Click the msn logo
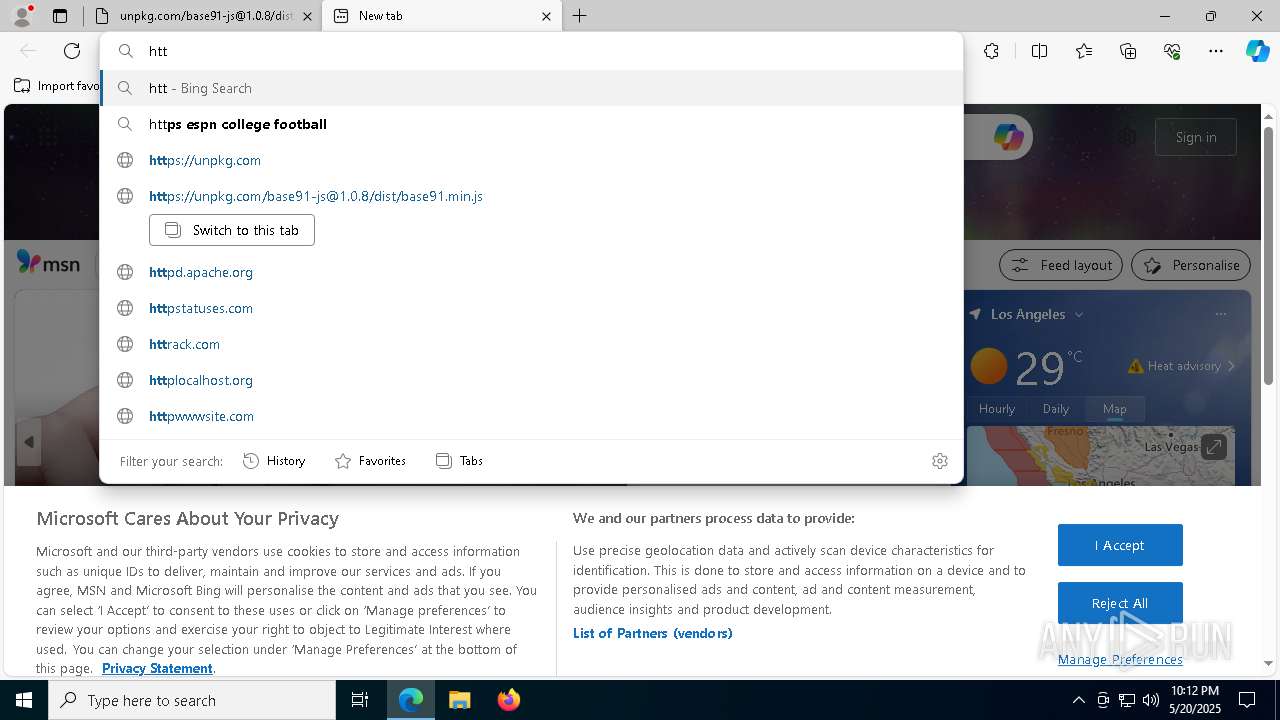1280x720 pixels. click(x=48, y=263)
